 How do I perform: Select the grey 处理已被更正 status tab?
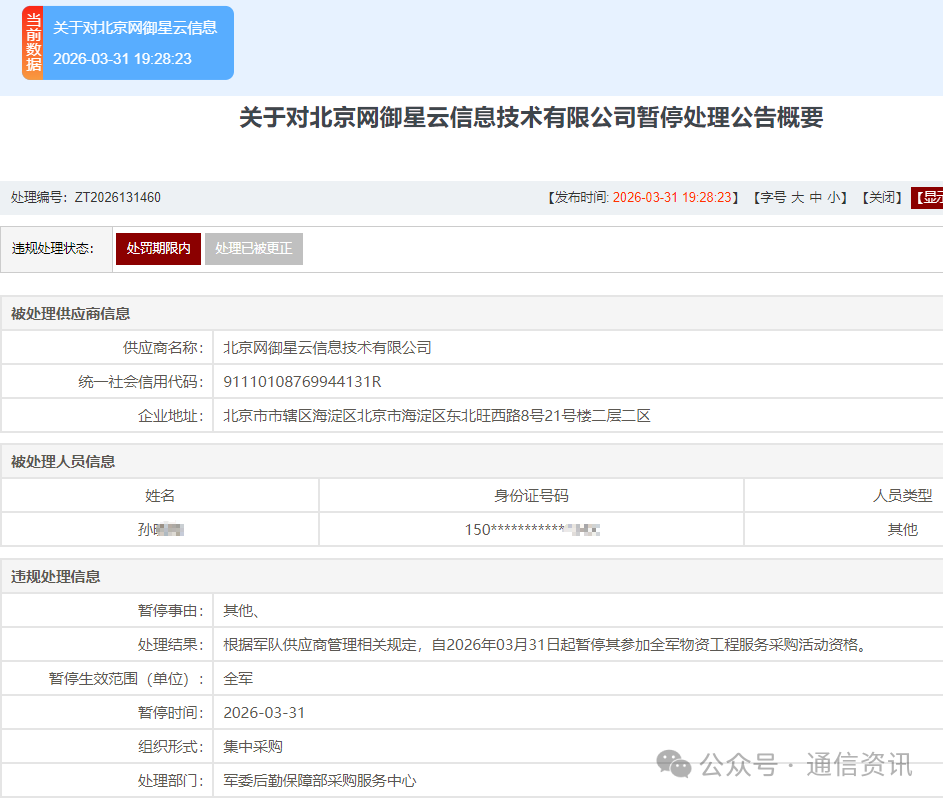[254, 249]
